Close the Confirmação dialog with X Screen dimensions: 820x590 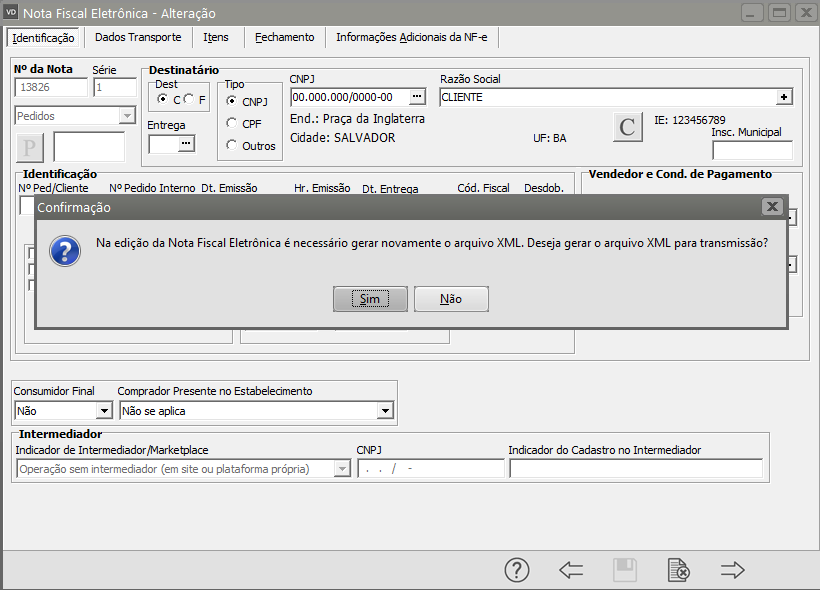pos(771,206)
